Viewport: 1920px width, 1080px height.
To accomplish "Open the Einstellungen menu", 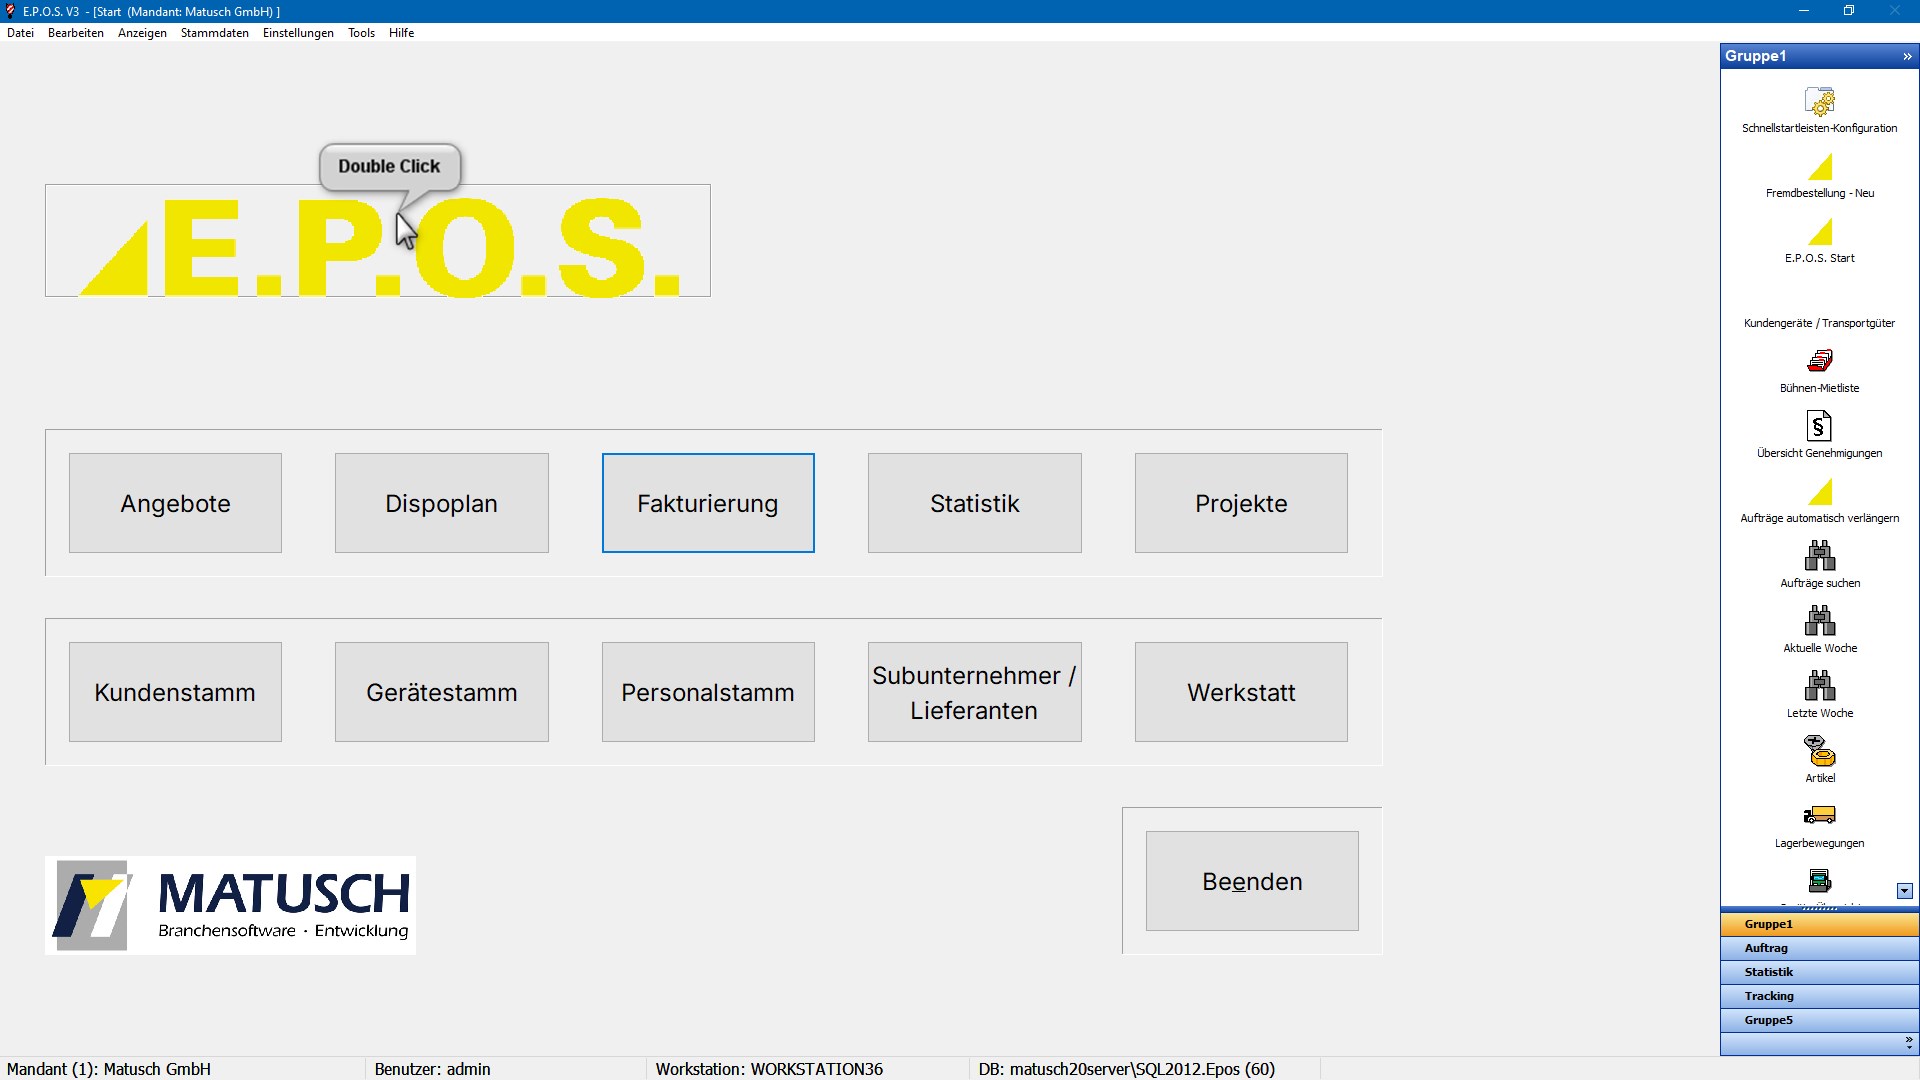I will tap(298, 33).
